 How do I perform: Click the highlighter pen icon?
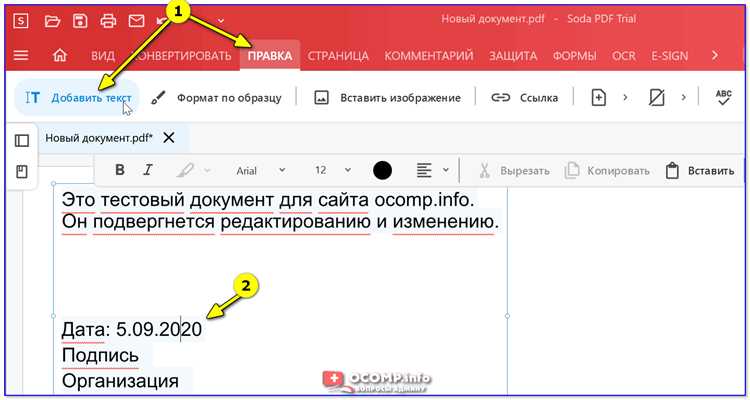[x=185, y=170]
